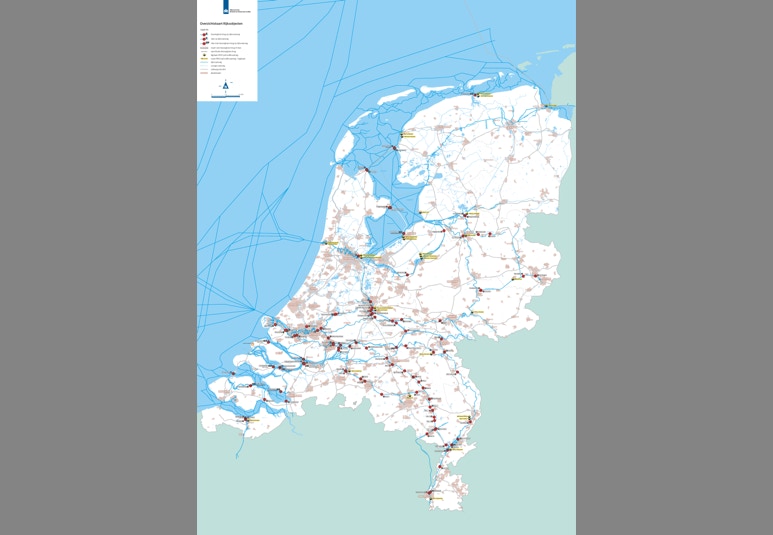Click the marker in Zeeuws-Vlaanderen near Terneuzen
Image resolution: width=773 pixels, height=535 pixels.
(x=247, y=421)
